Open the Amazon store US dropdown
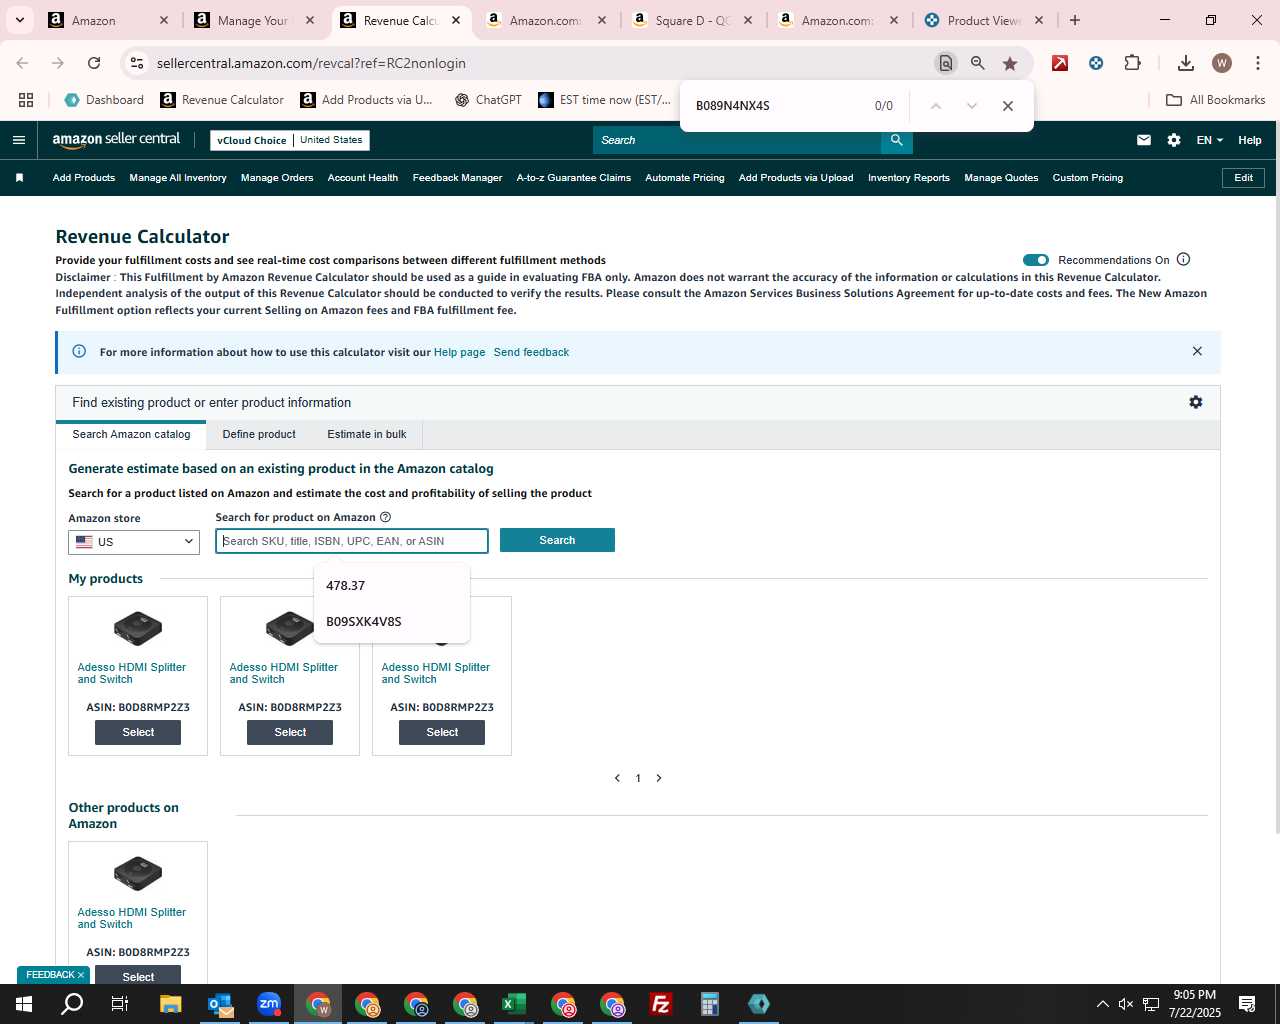 click(134, 542)
